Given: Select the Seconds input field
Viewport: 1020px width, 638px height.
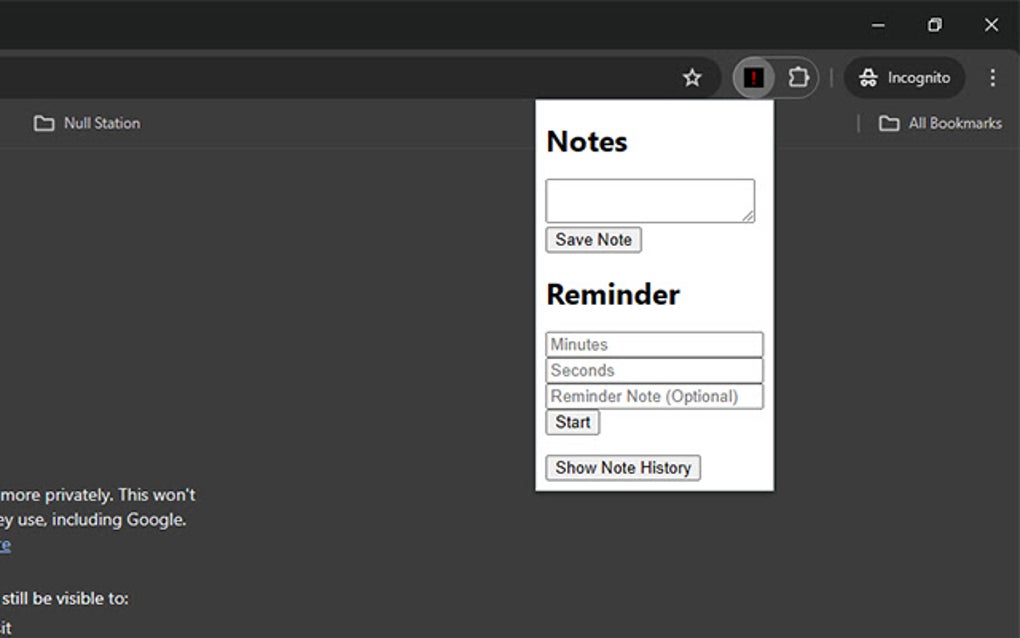Looking at the screenshot, I should pos(654,369).
